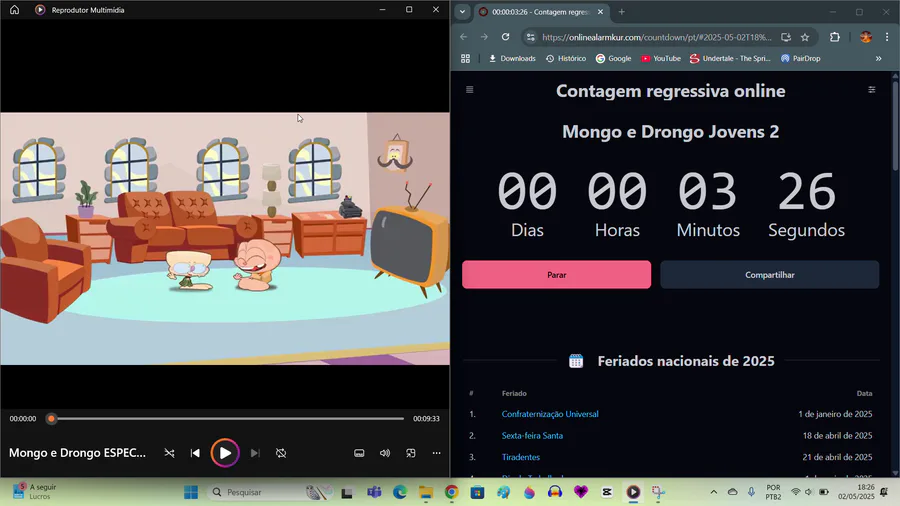Open Confraternização Universal holiday link
The height and width of the screenshot is (506, 900).
[x=550, y=414]
